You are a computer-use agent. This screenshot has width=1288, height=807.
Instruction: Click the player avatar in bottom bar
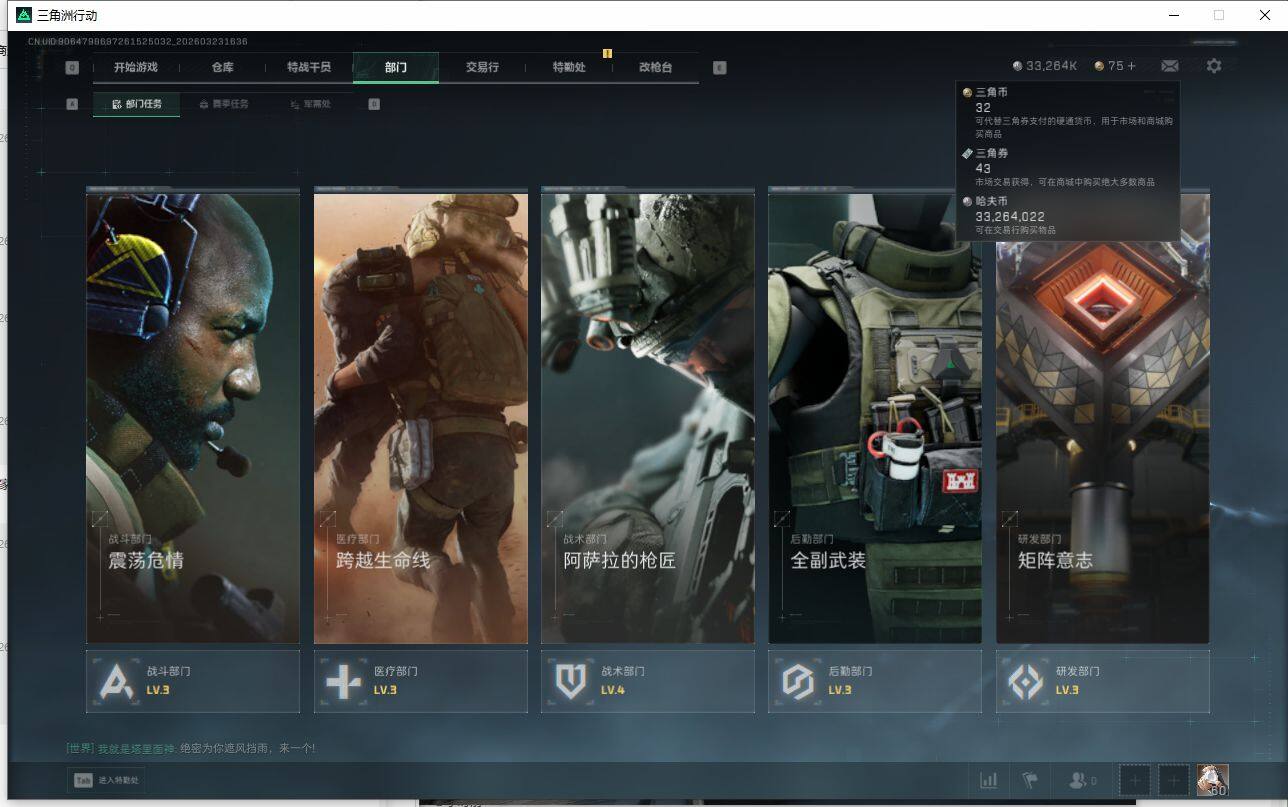1212,780
